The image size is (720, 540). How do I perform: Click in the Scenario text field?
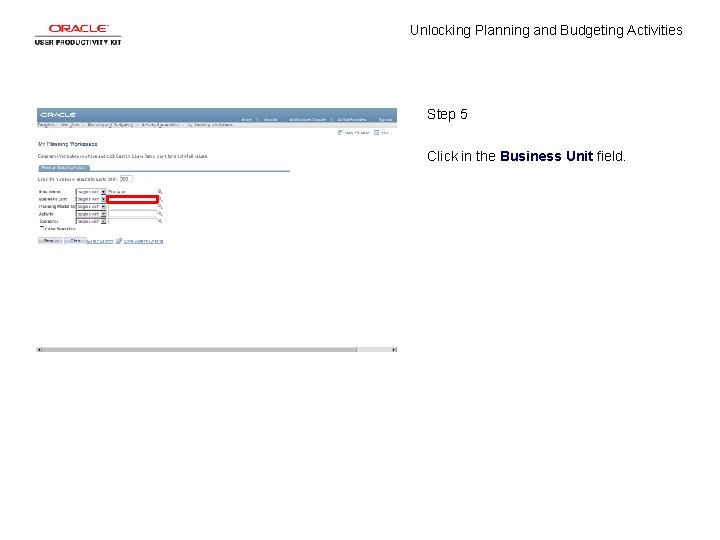pyautogui.click(x=132, y=221)
